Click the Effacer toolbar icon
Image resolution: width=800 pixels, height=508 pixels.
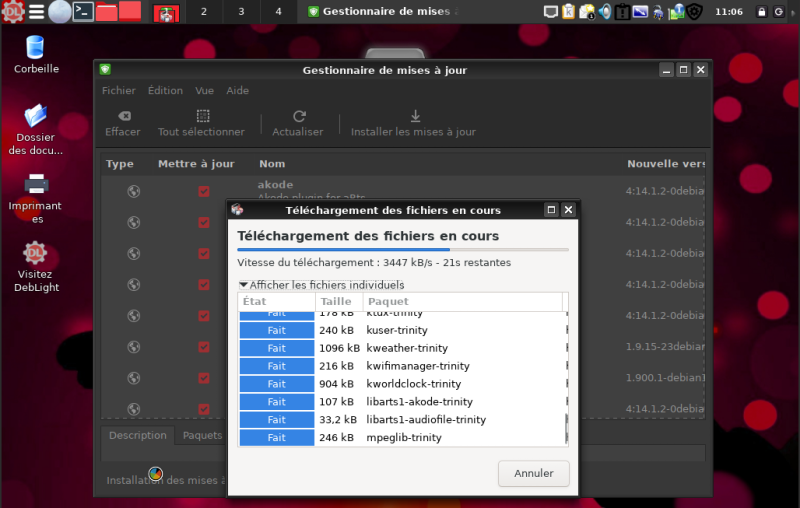pos(123,116)
